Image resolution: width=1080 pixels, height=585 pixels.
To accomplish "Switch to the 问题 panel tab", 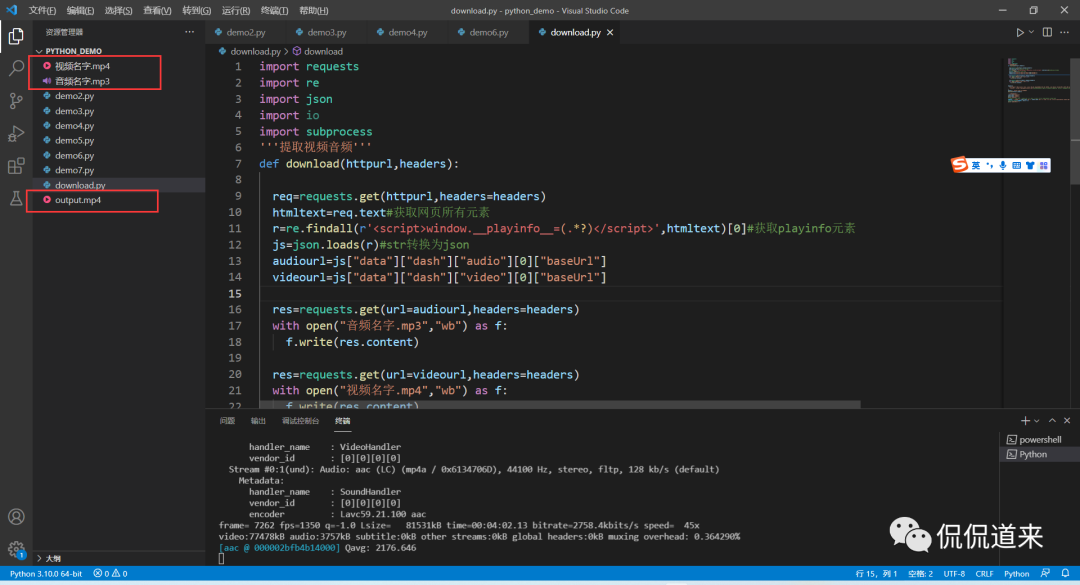I will coord(227,420).
